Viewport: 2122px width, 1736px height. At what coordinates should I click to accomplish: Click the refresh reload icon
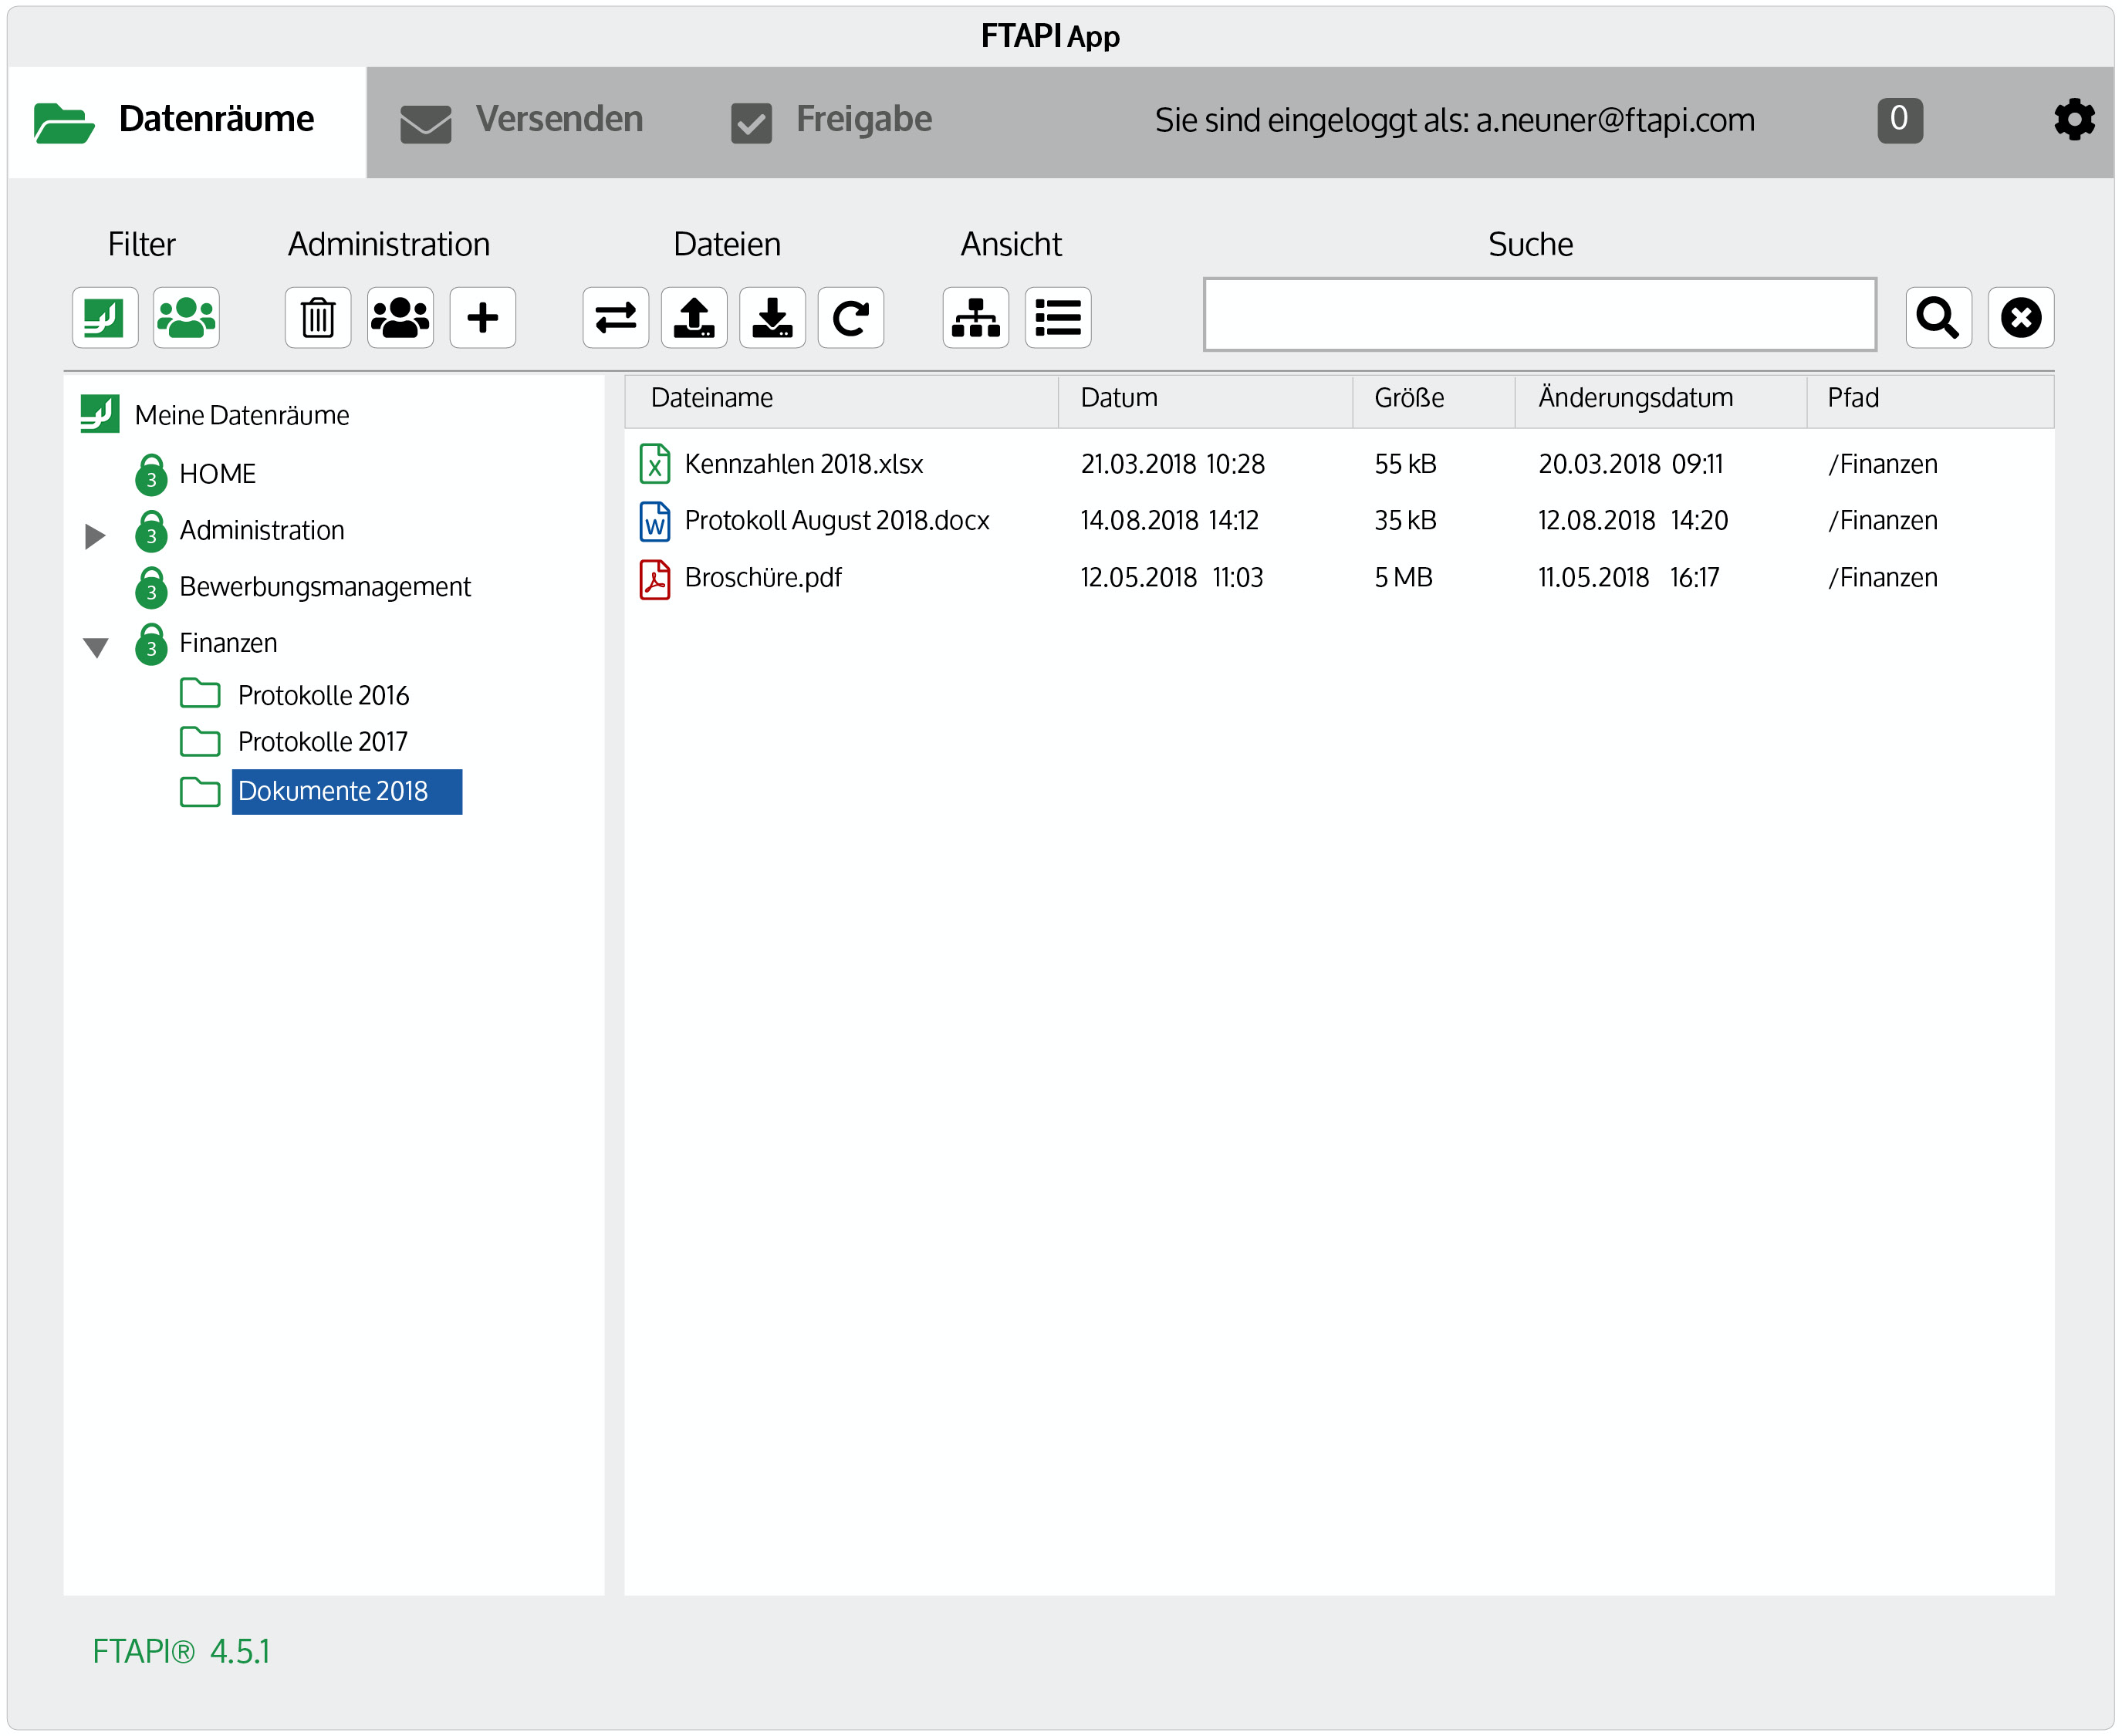click(850, 318)
